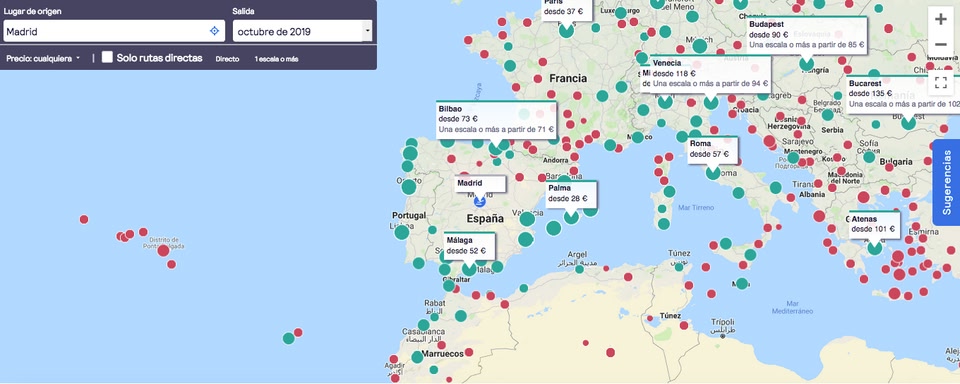Open the map in fullscreen view
Image resolution: width=960 pixels, height=384 pixels.
coord(940,83)
